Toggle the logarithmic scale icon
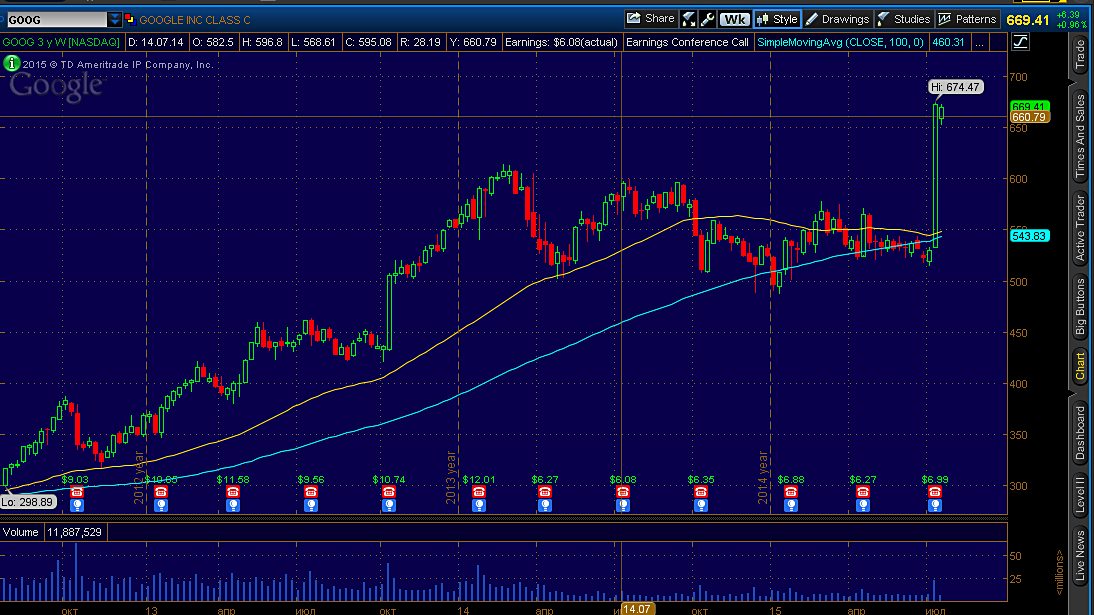Viewport: 1094px width, 615px height. coord(1020,42)
